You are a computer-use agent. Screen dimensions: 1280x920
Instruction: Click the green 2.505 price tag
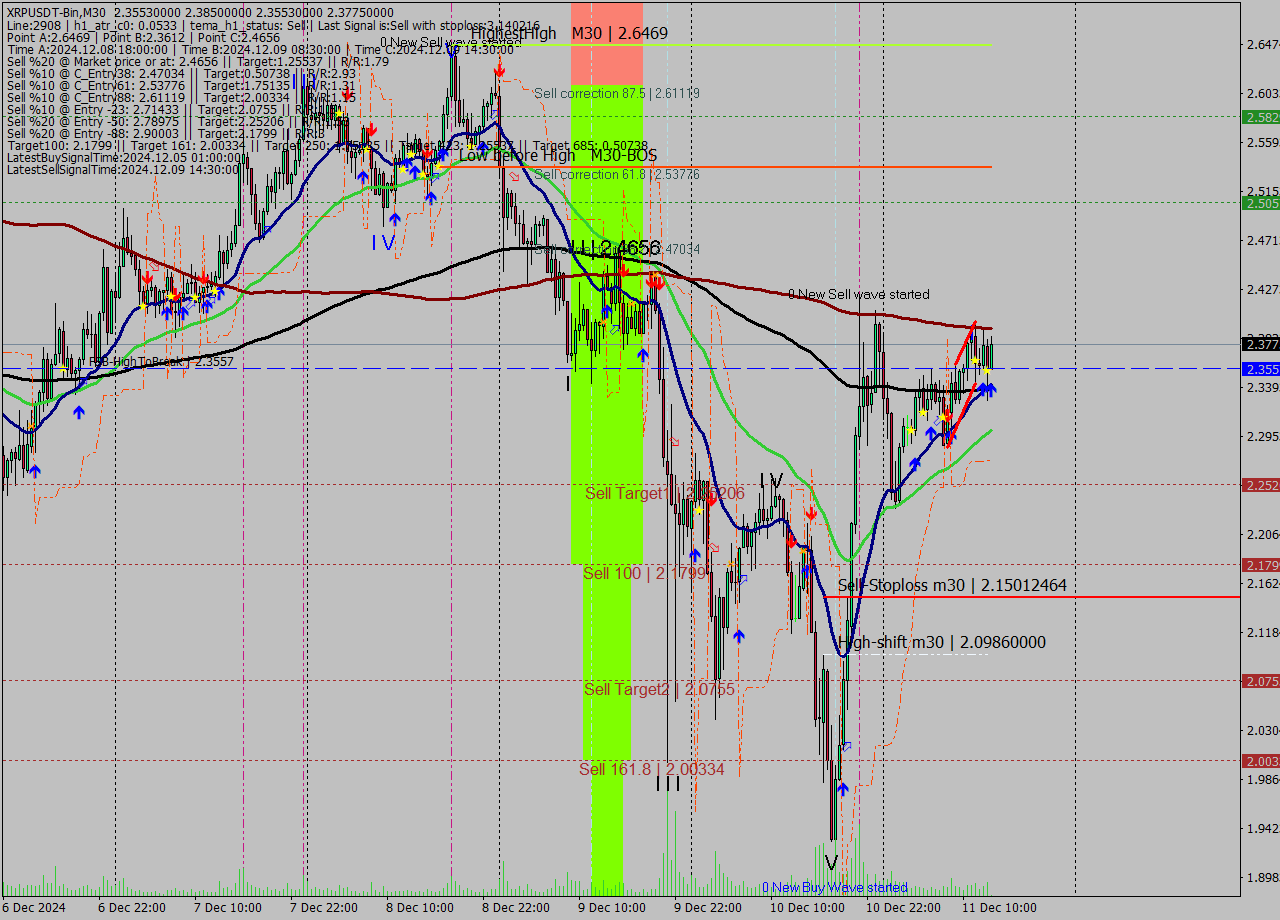pyautogui.click(x=1260, y=203)
